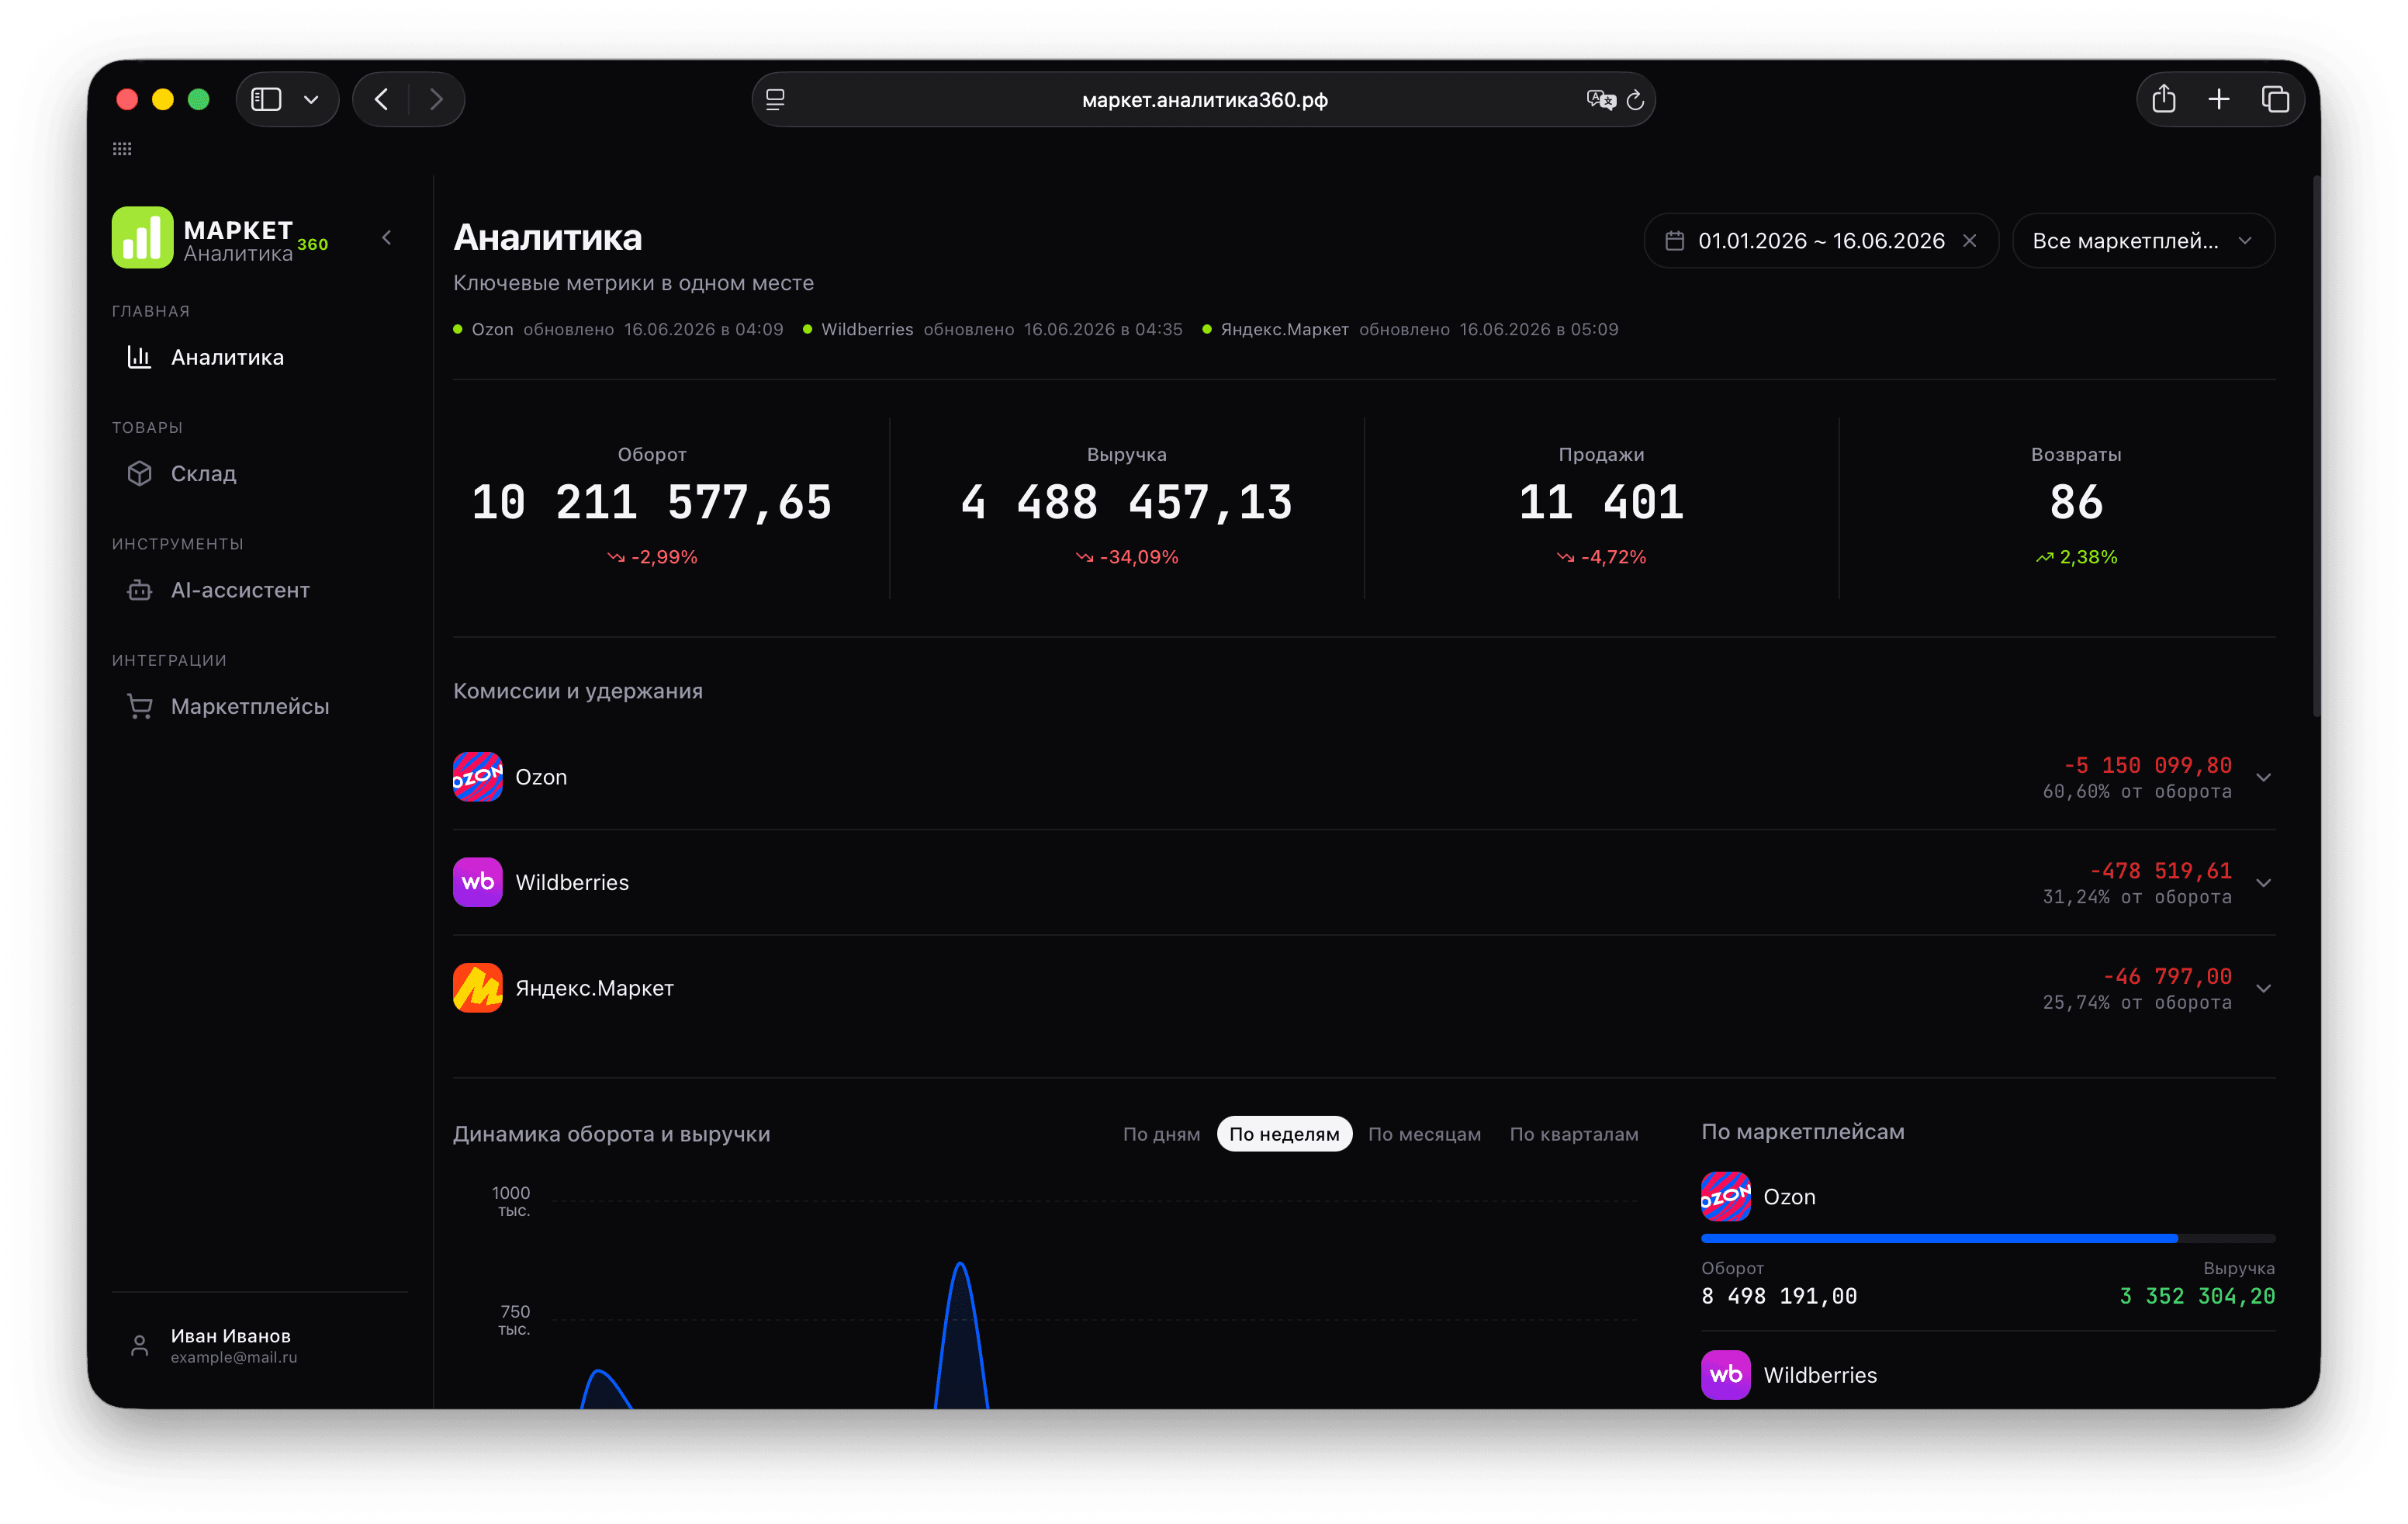Select the По неделям chart tab
This screenshot has width=2408, height=1524.
coord(1284,1134)
